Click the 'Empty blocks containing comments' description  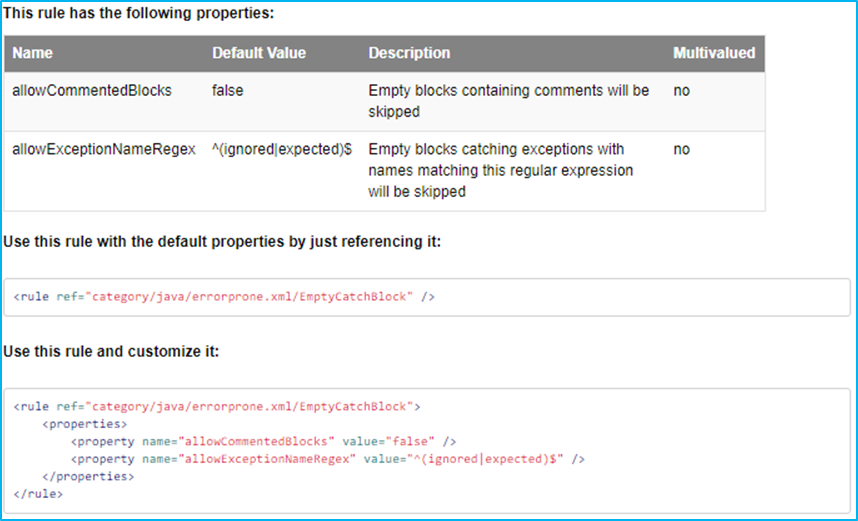coord(508,101)
